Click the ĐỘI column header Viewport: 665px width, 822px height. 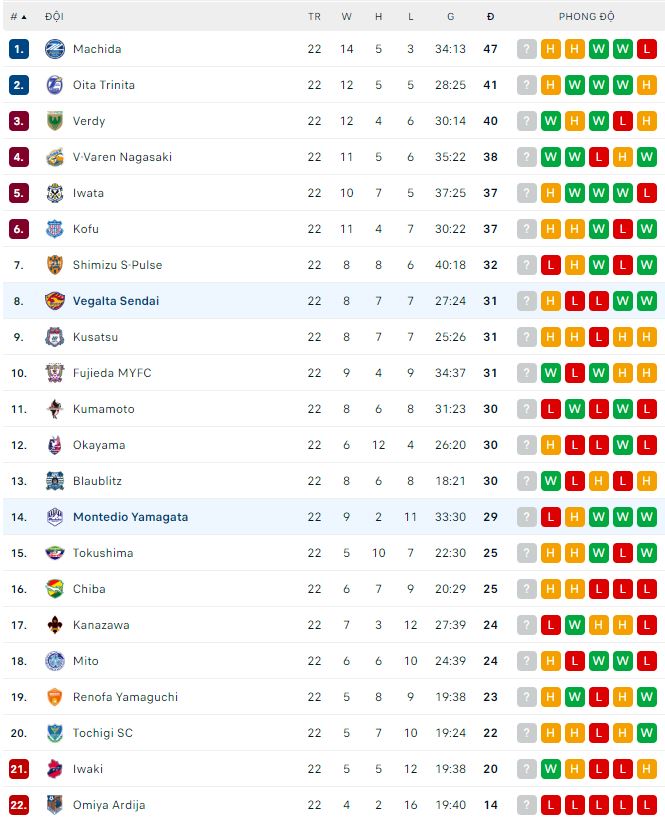click(55, 17)
